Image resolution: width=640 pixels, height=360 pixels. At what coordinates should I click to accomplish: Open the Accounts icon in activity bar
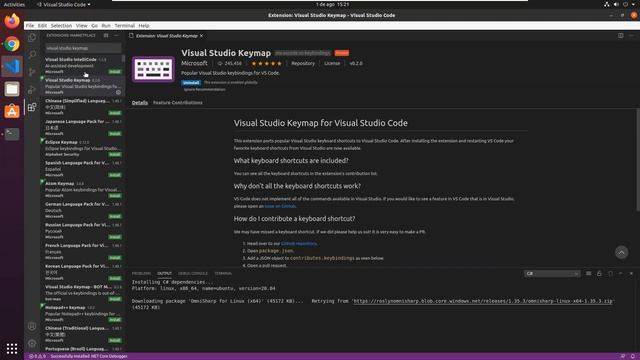32,326
